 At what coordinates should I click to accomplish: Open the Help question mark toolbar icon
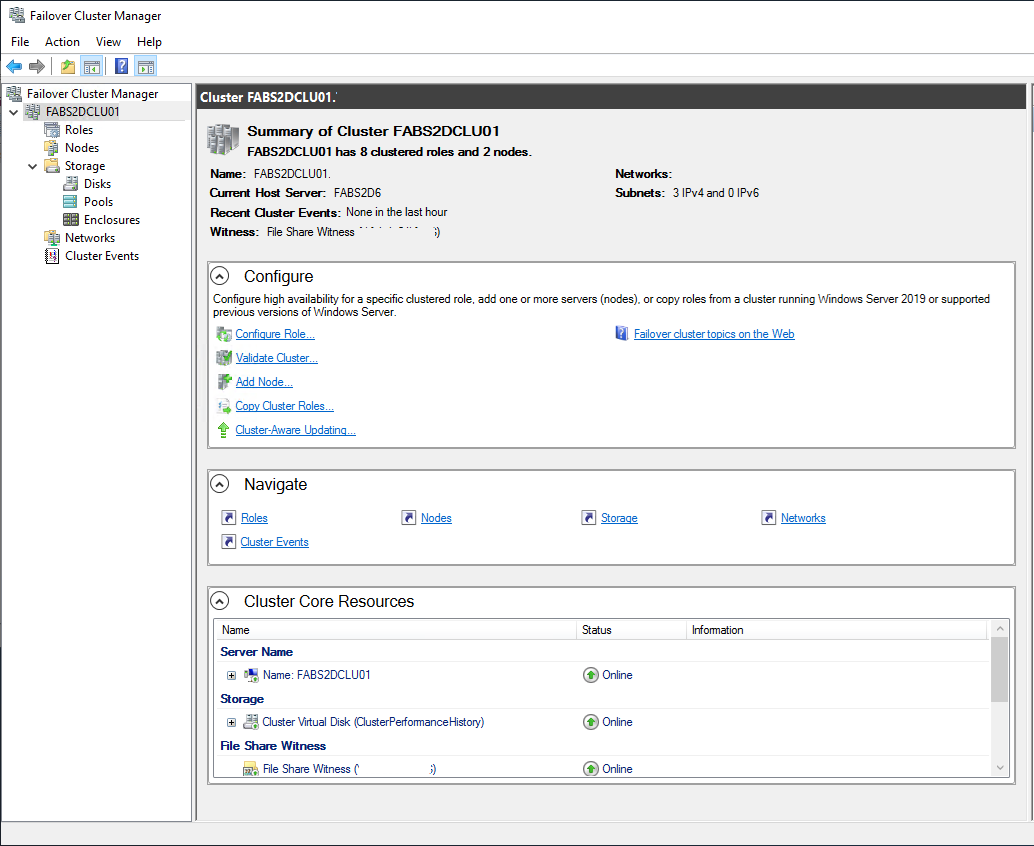(x=121, y=66)
